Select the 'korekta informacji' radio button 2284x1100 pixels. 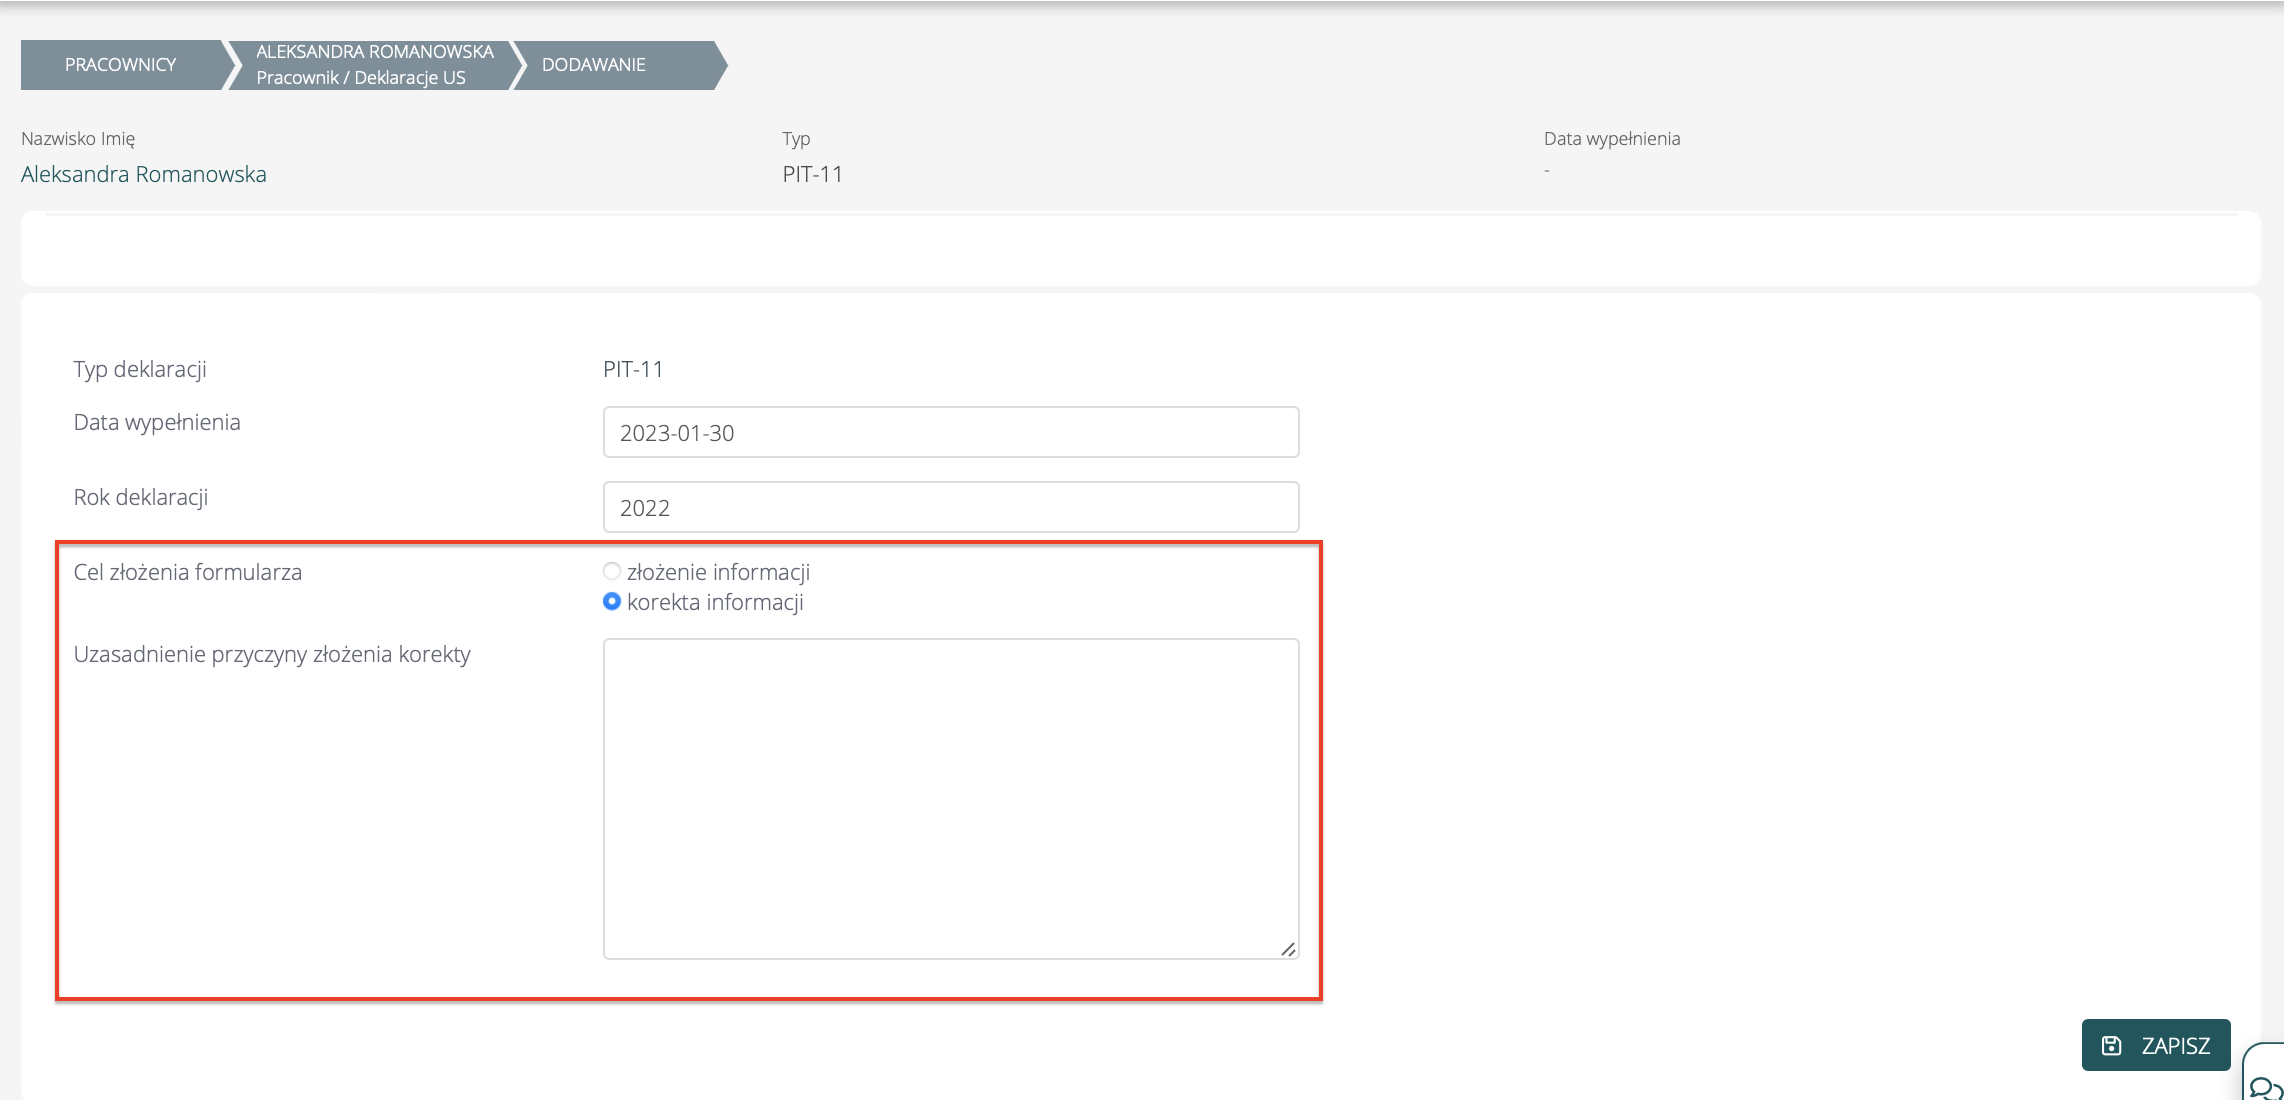[x=612, y=601]
